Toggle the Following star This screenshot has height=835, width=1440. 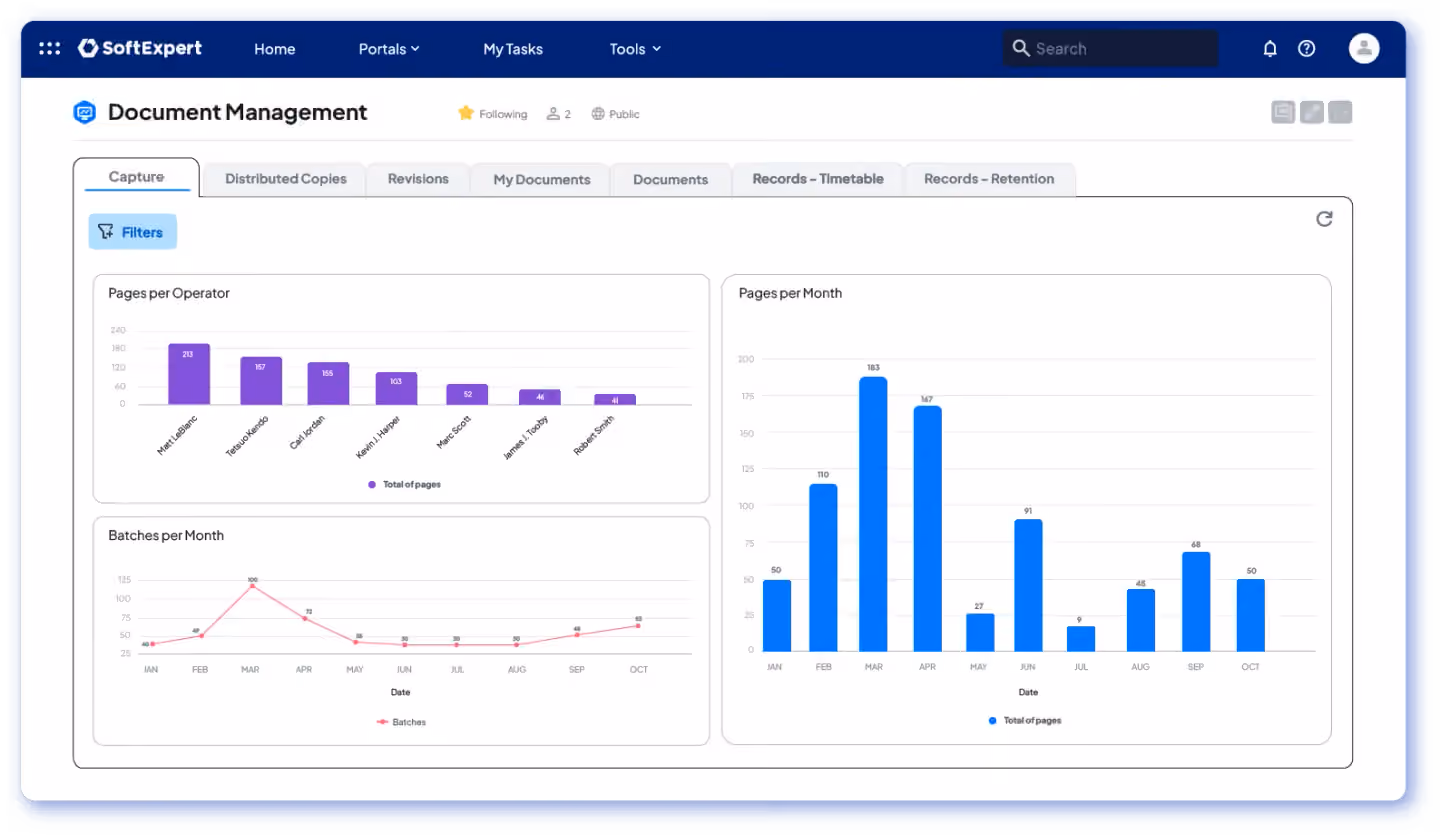click(x=466, y=113)
